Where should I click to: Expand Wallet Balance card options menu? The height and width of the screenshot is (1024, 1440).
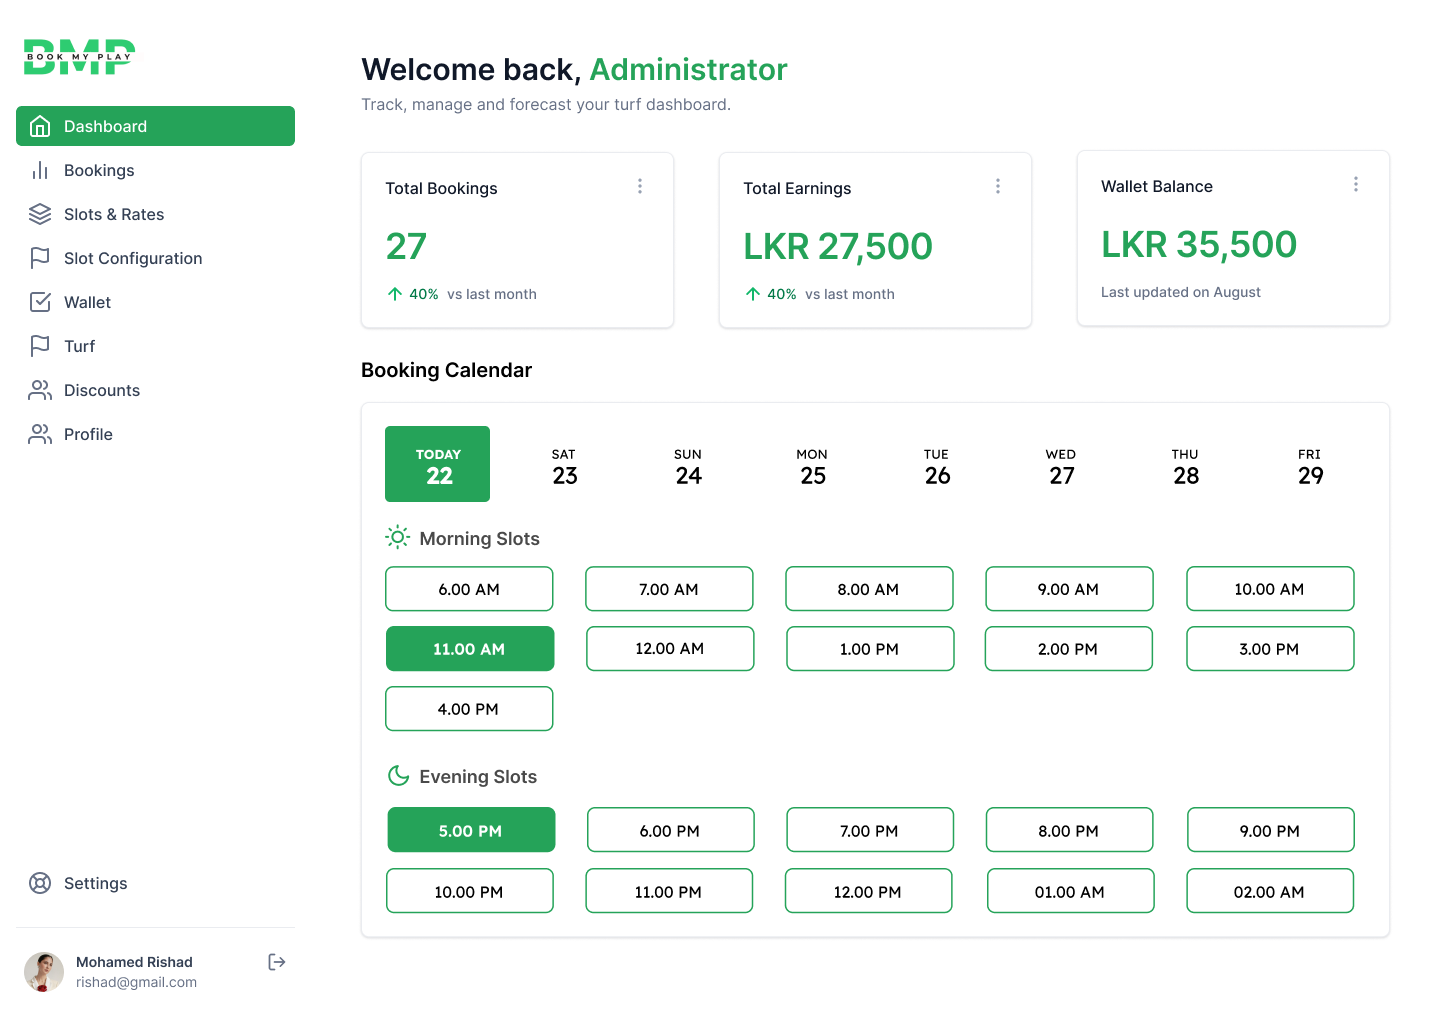click(x=1356, y=185)
